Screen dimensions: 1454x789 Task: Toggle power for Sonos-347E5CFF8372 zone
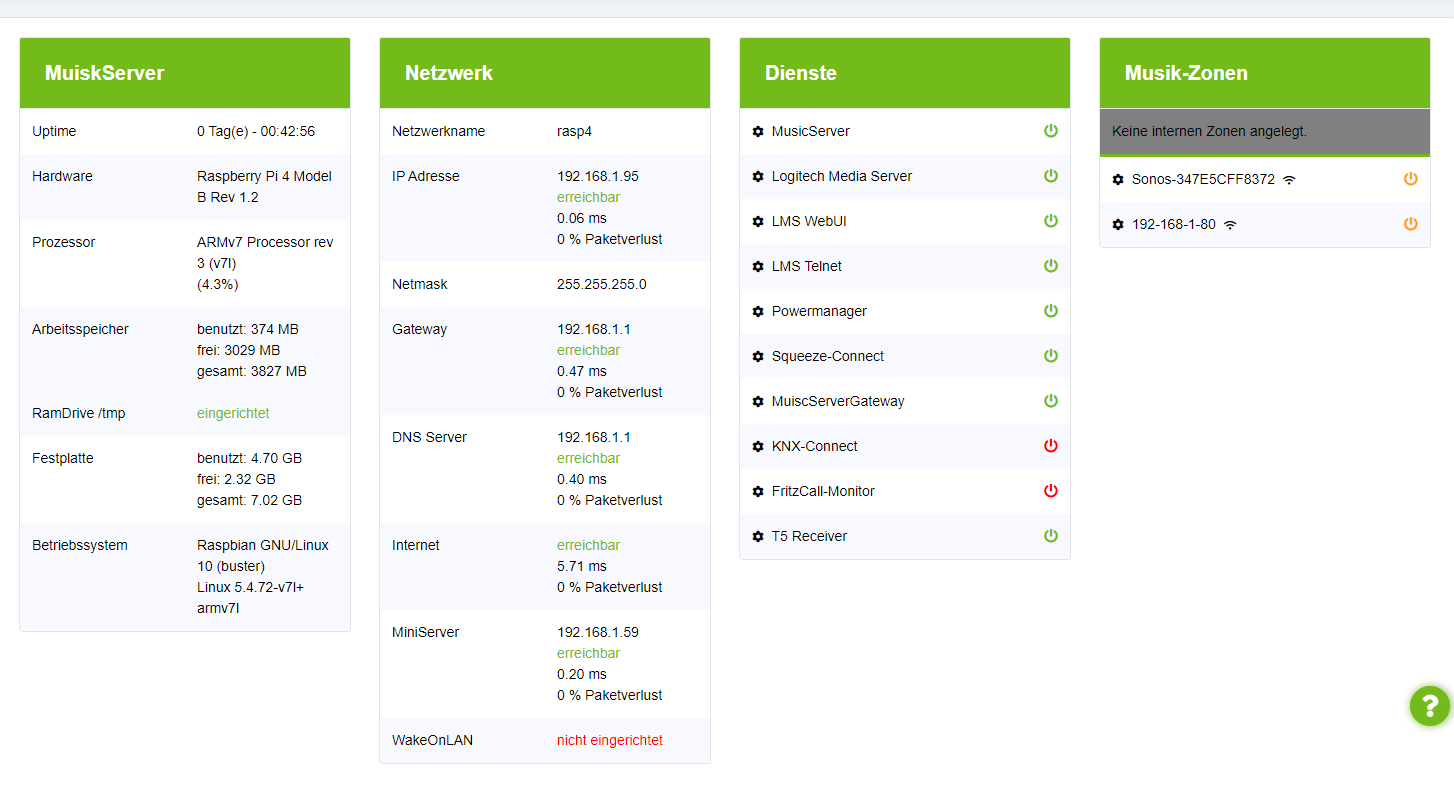1411,179
